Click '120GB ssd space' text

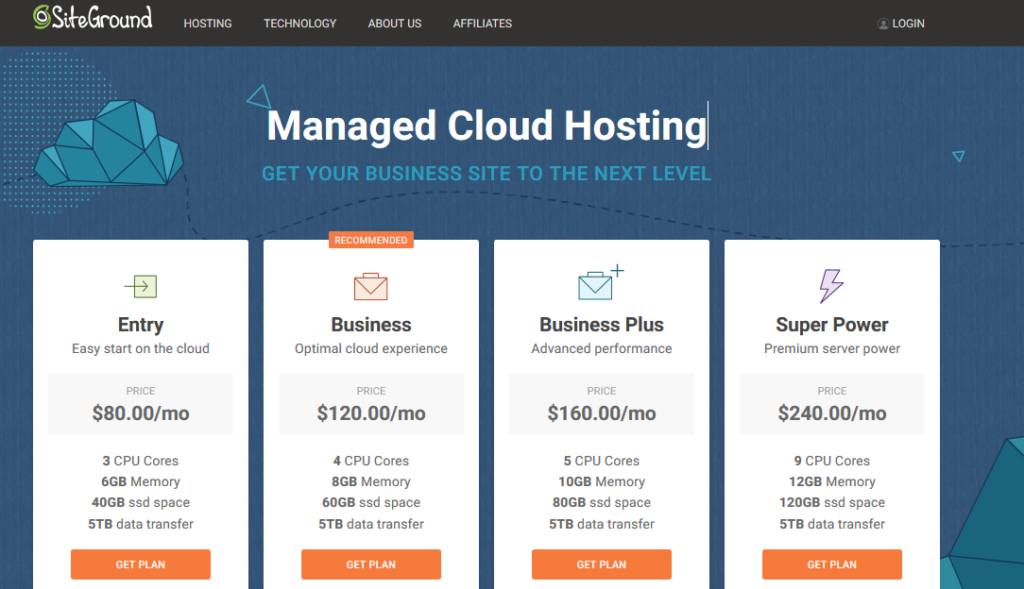(x=832, y=503)
